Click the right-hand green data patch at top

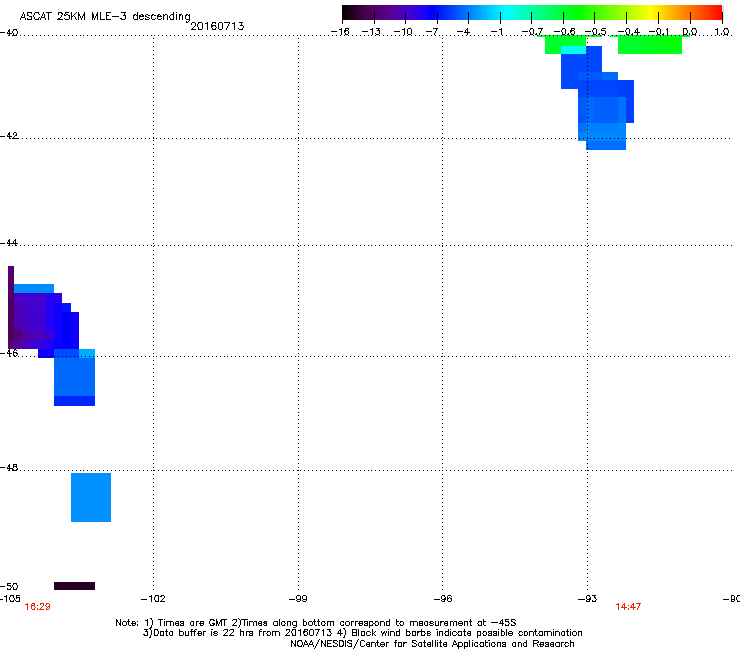(650, 45)
